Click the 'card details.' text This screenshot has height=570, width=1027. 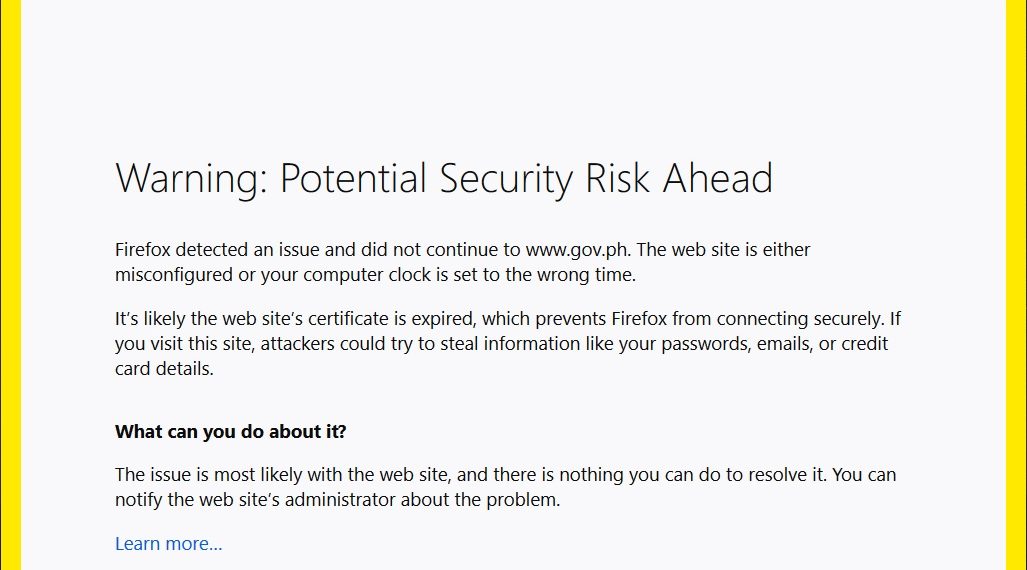[x=165, y=368]
